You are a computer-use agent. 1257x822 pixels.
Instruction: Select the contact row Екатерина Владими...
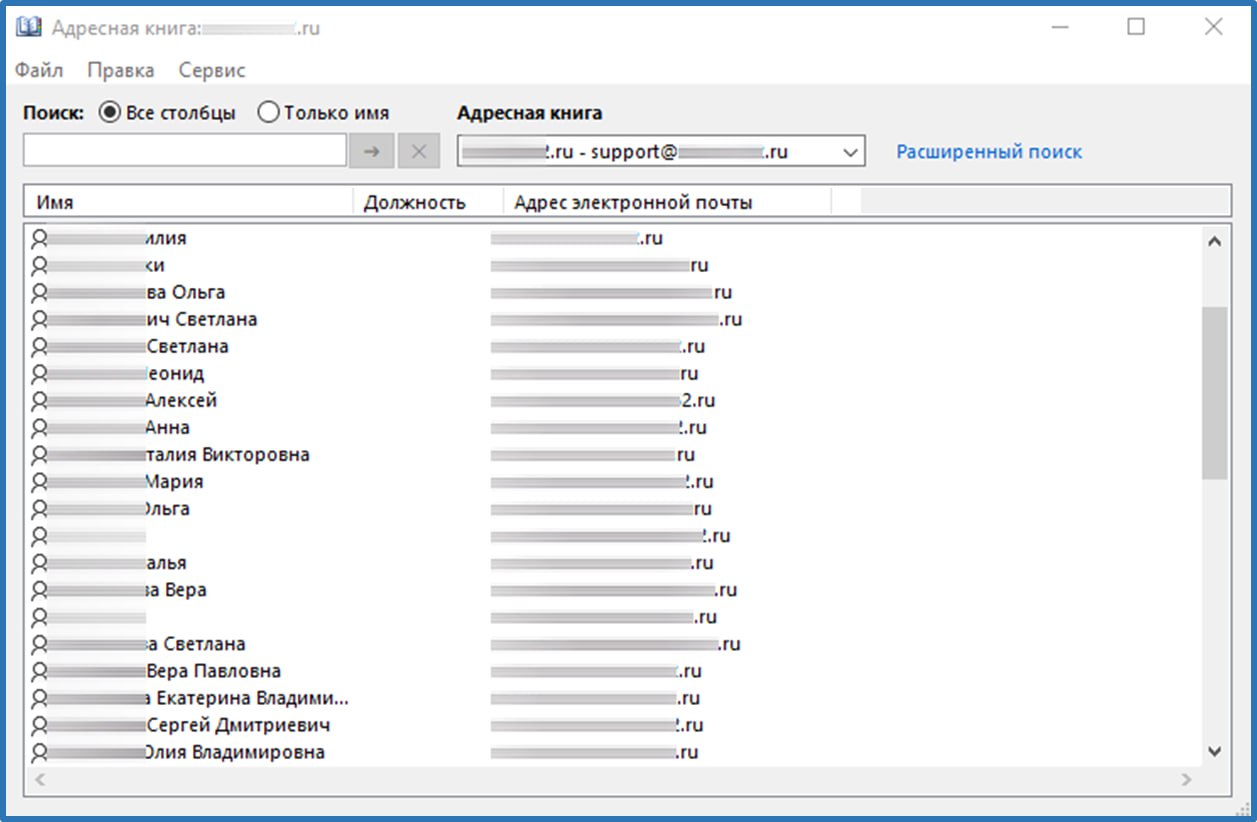coord(612,698)
